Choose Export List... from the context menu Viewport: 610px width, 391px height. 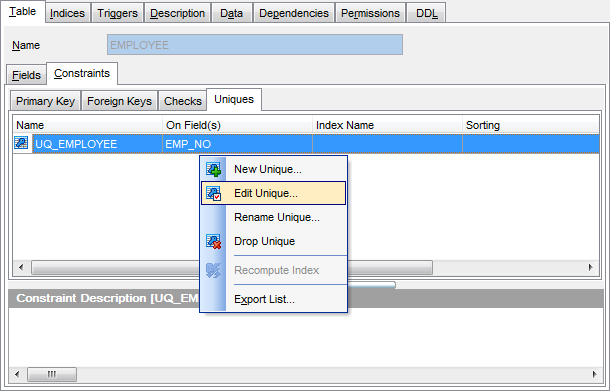pos(273,299)
